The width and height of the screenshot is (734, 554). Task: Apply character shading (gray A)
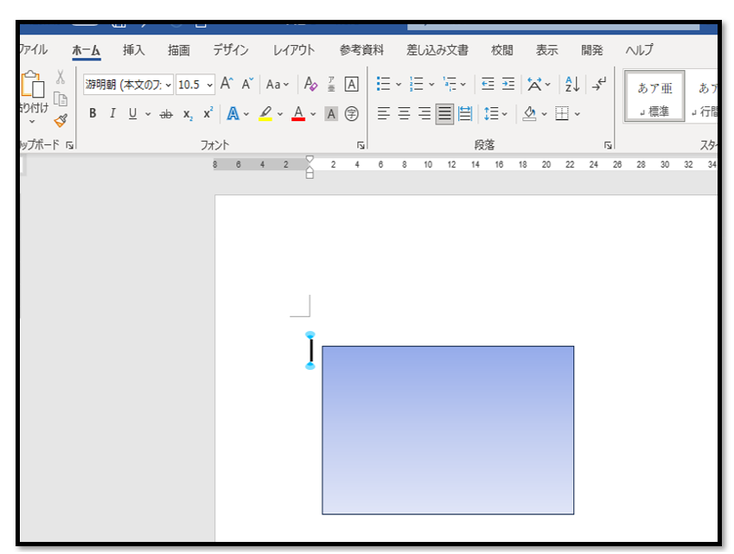click(x=331, y=114)
